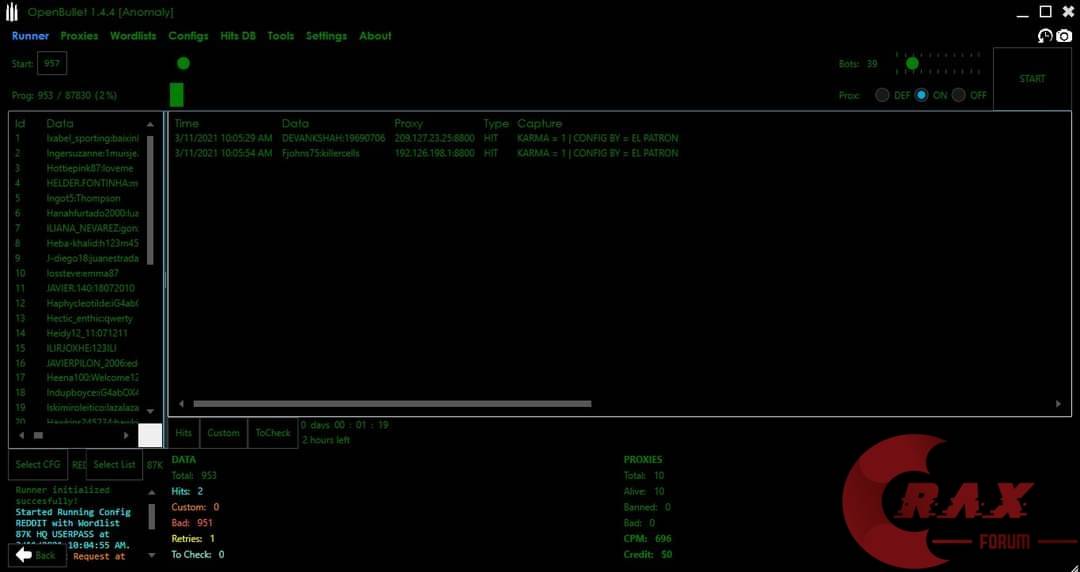Select the hit row timed 10:05:29 AM

[x=426, y=139]
